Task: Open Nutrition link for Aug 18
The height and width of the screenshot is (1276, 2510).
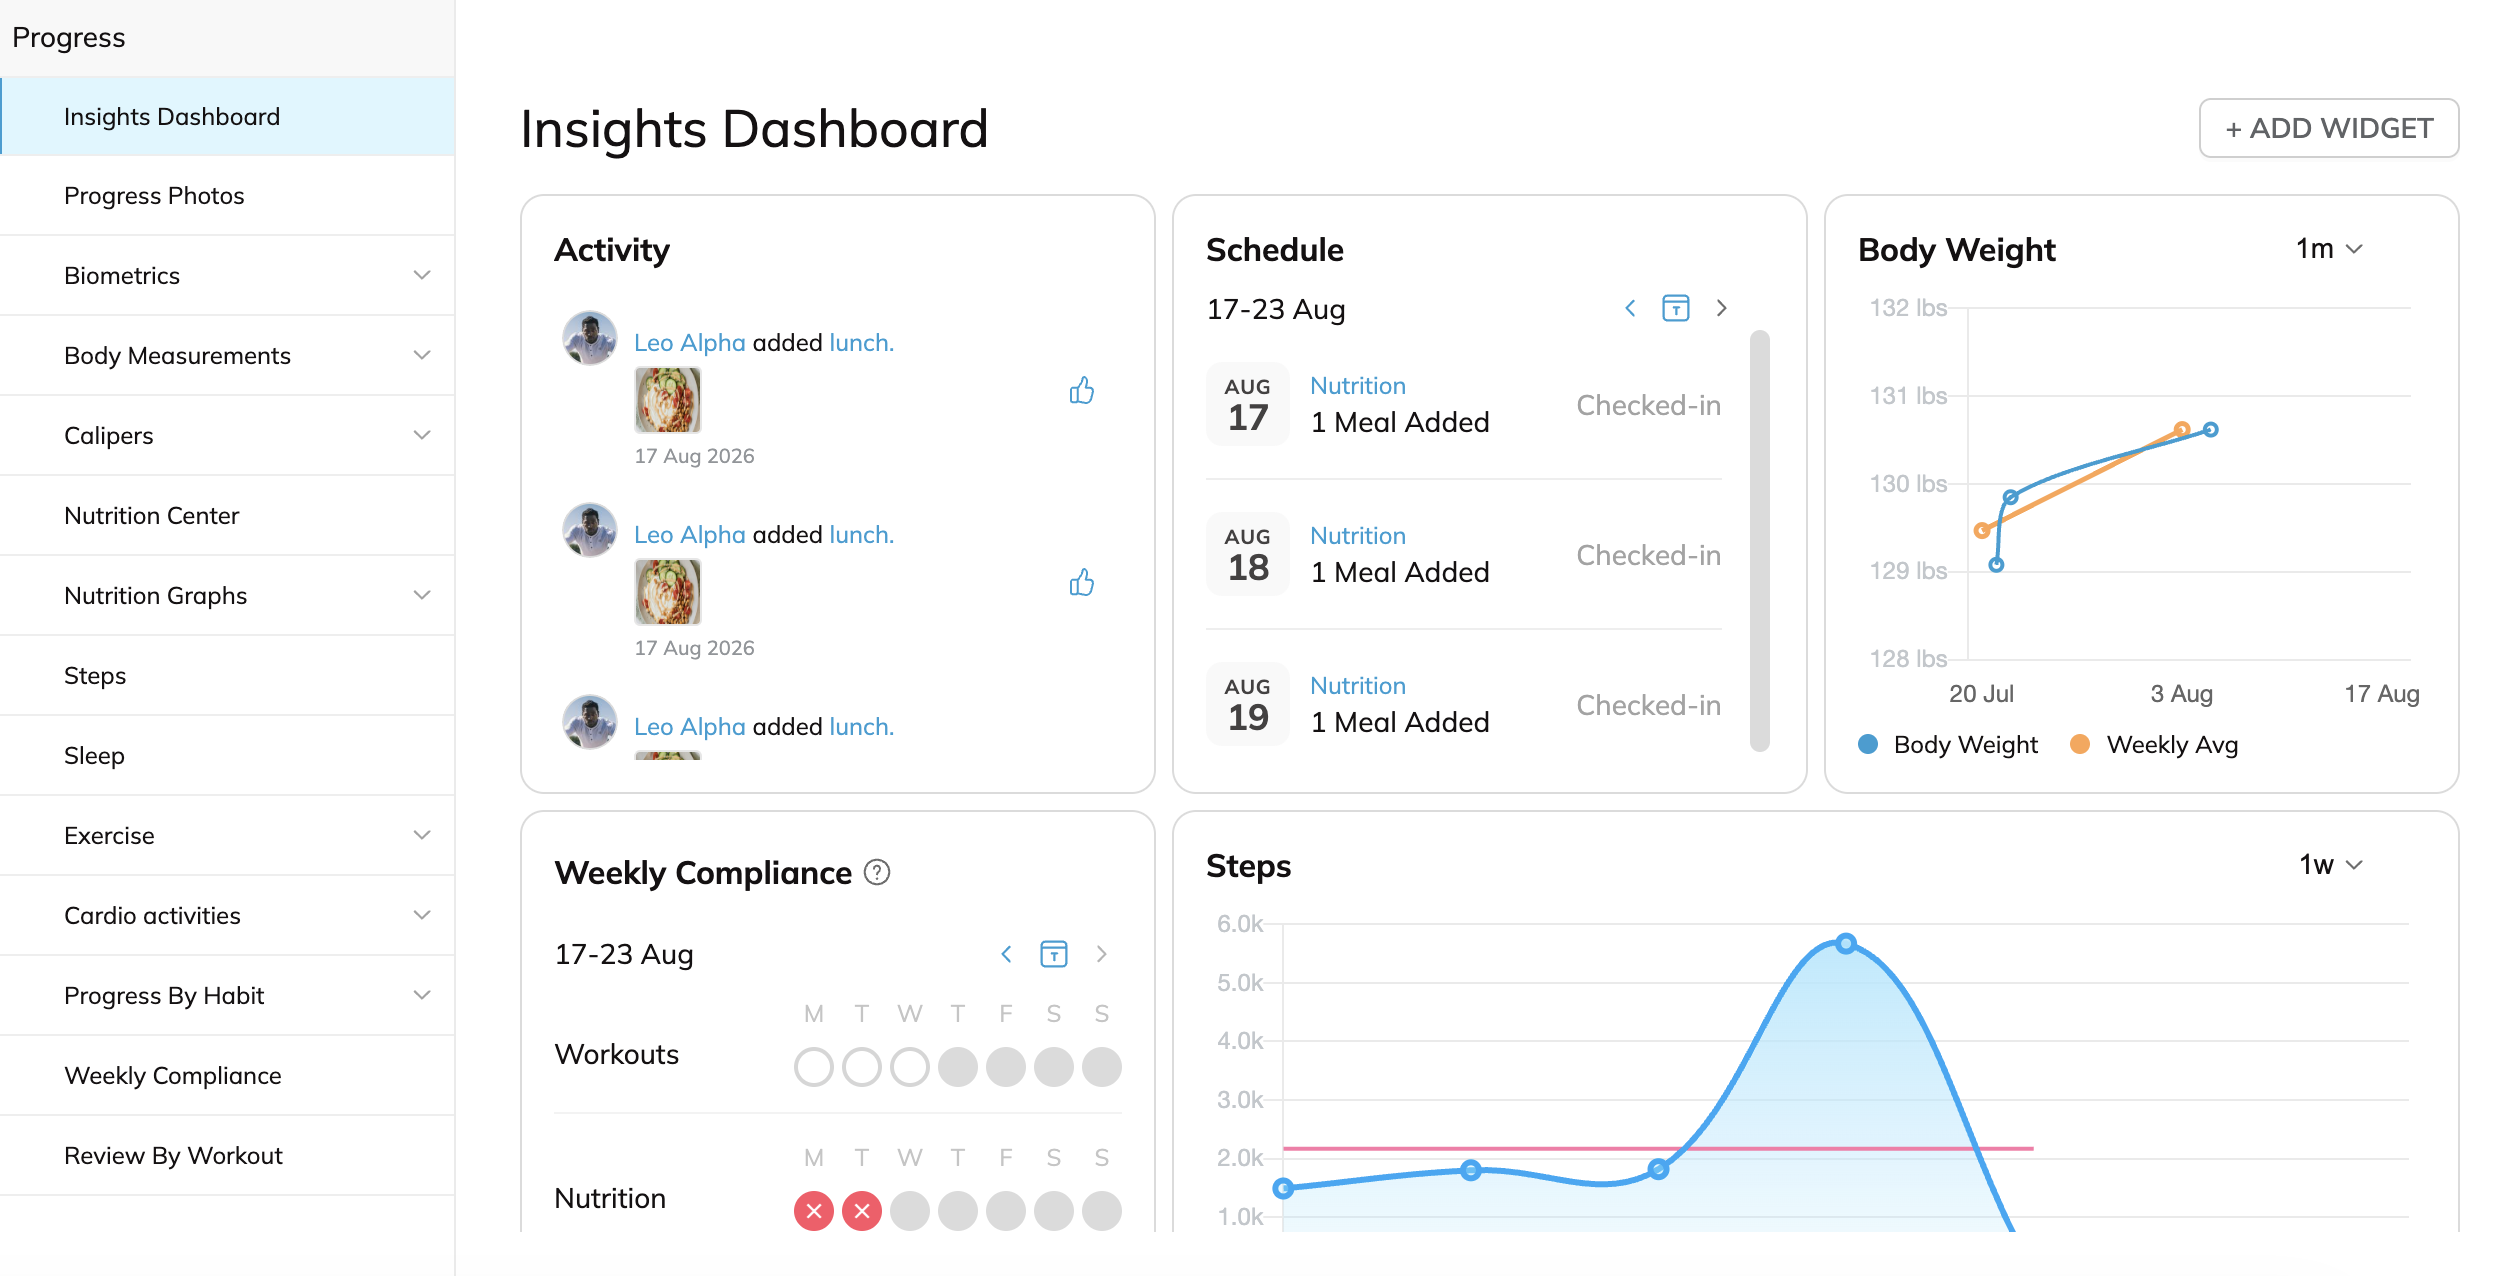Action: pos(1358,536)
